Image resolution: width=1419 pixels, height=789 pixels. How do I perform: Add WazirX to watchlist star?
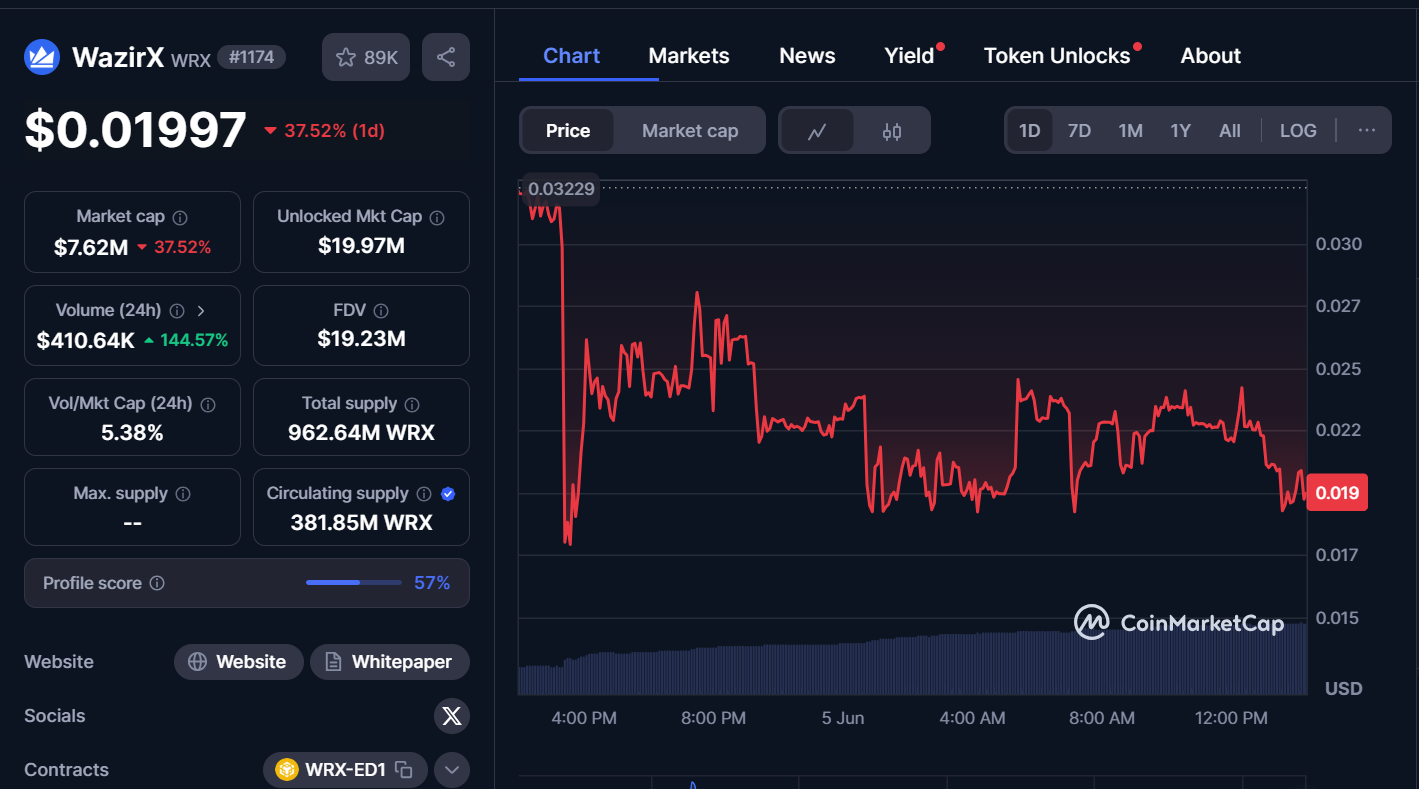346,58
